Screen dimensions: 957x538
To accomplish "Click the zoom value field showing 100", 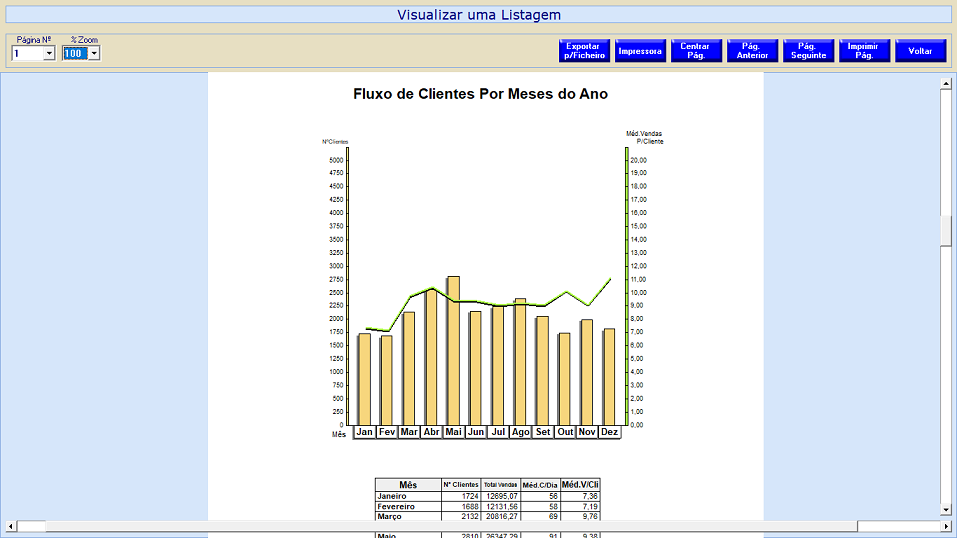I will 75,53.
